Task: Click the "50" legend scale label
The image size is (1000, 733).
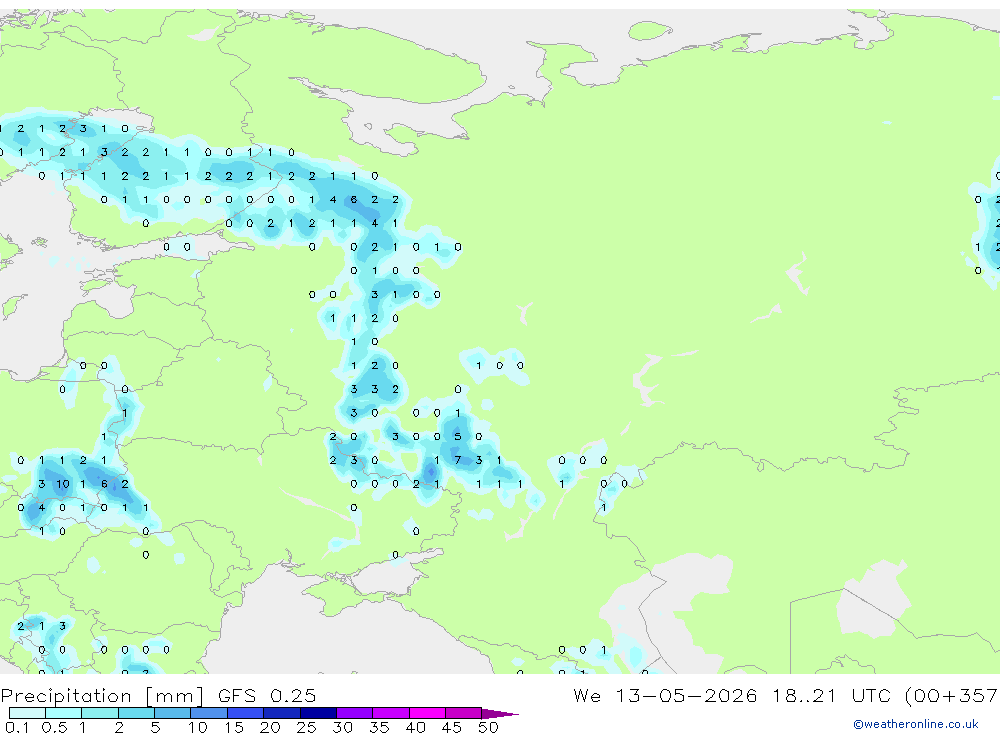Action: pos(488,727)
